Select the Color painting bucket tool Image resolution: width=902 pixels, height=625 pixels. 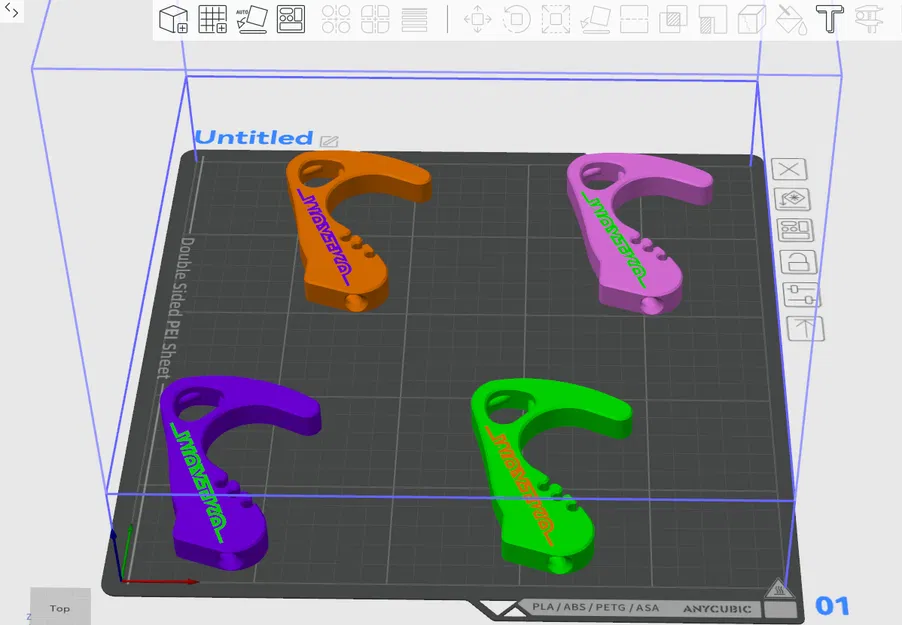(790, 19)
